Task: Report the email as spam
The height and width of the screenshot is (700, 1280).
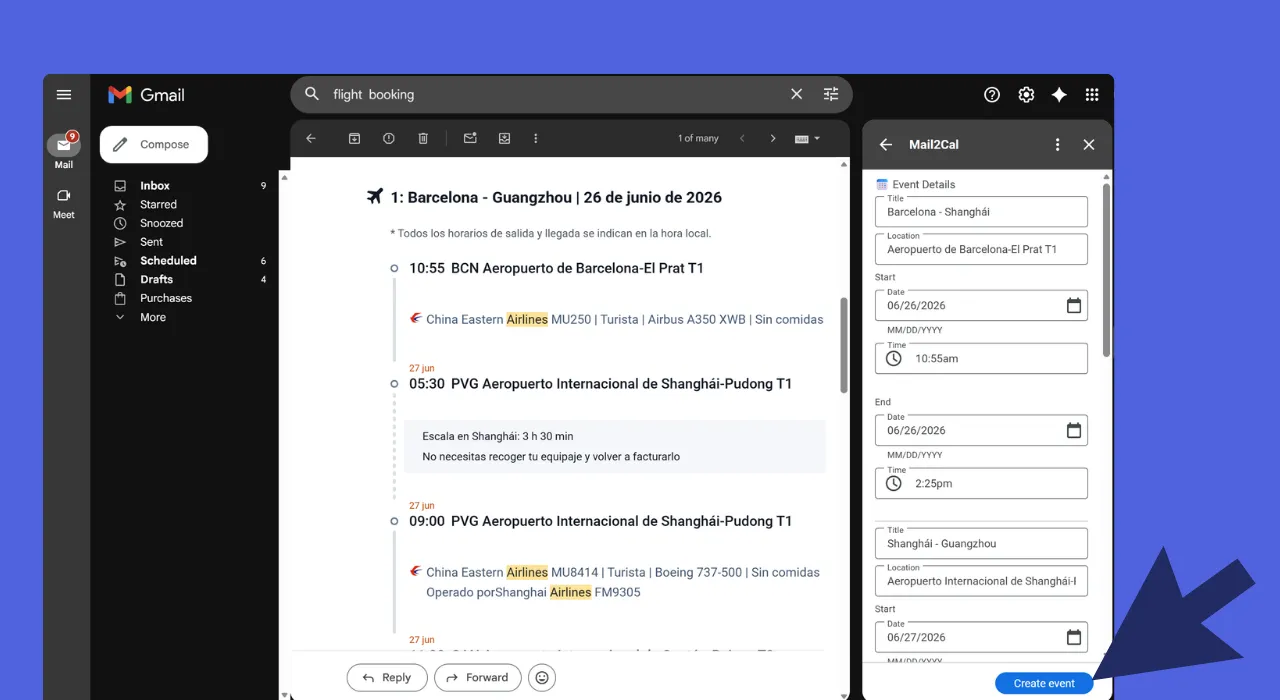Action: 388,138
